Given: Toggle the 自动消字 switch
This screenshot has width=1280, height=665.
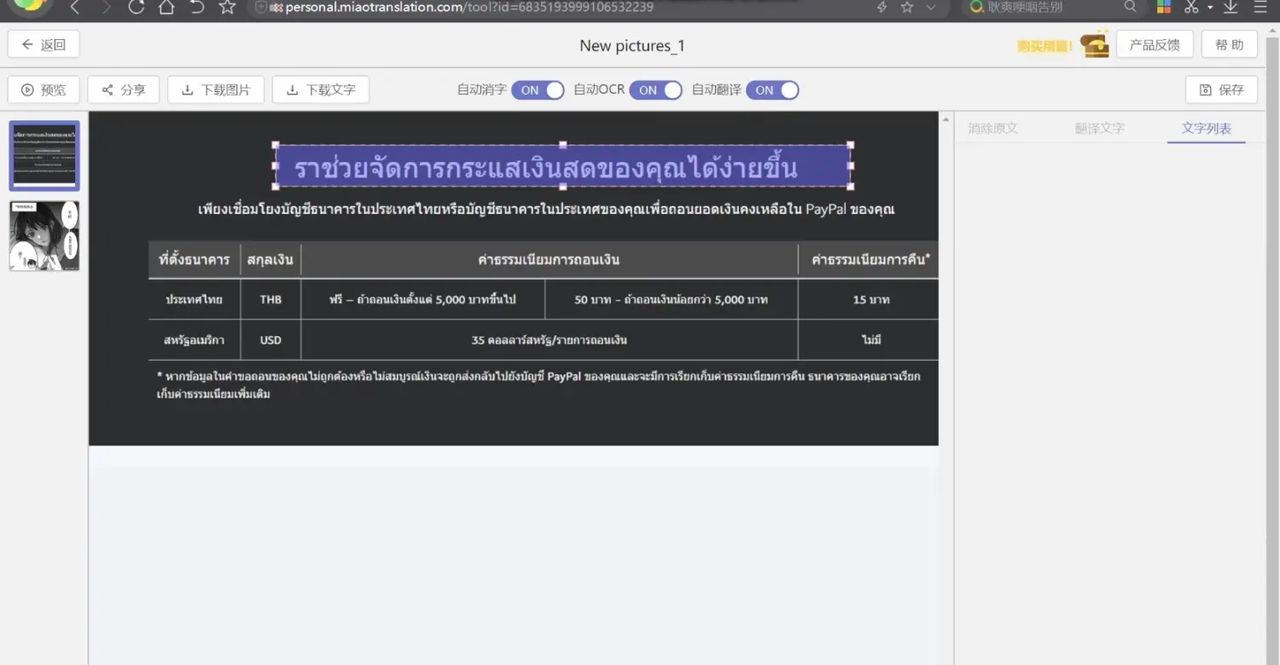Looking at the screenshot, I should [538, 90].
